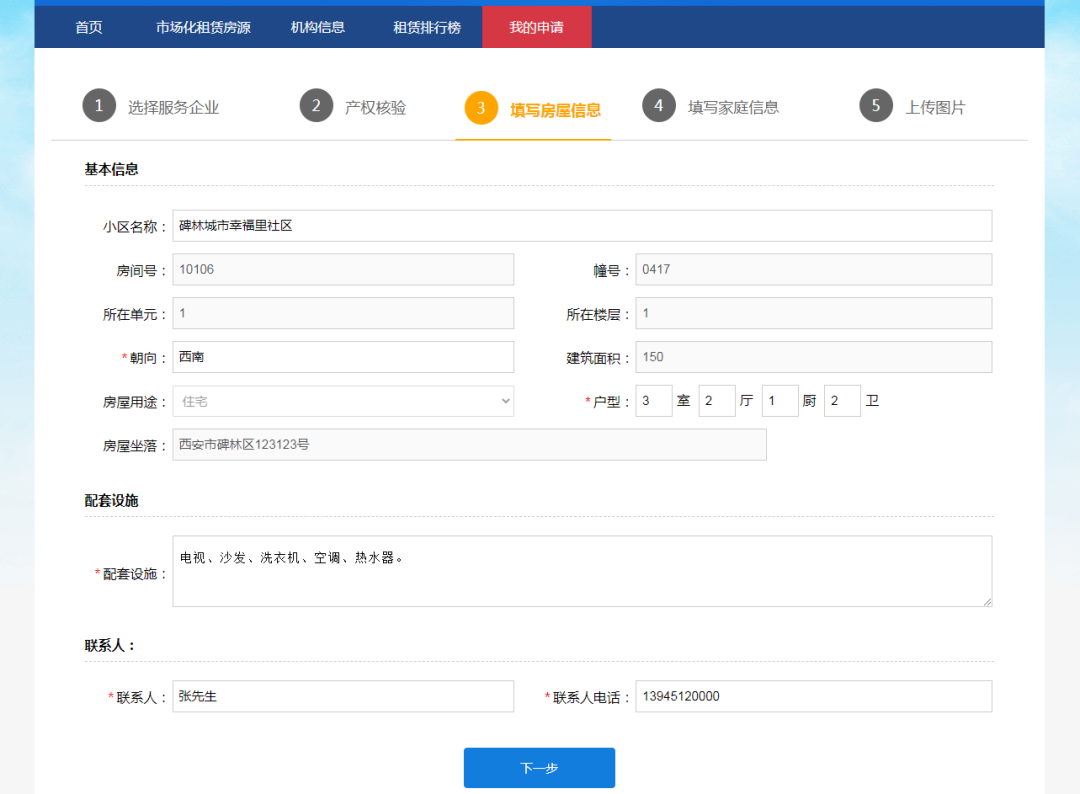
Task: Focus the 联系人电话 input field
Action: point(813,696)
